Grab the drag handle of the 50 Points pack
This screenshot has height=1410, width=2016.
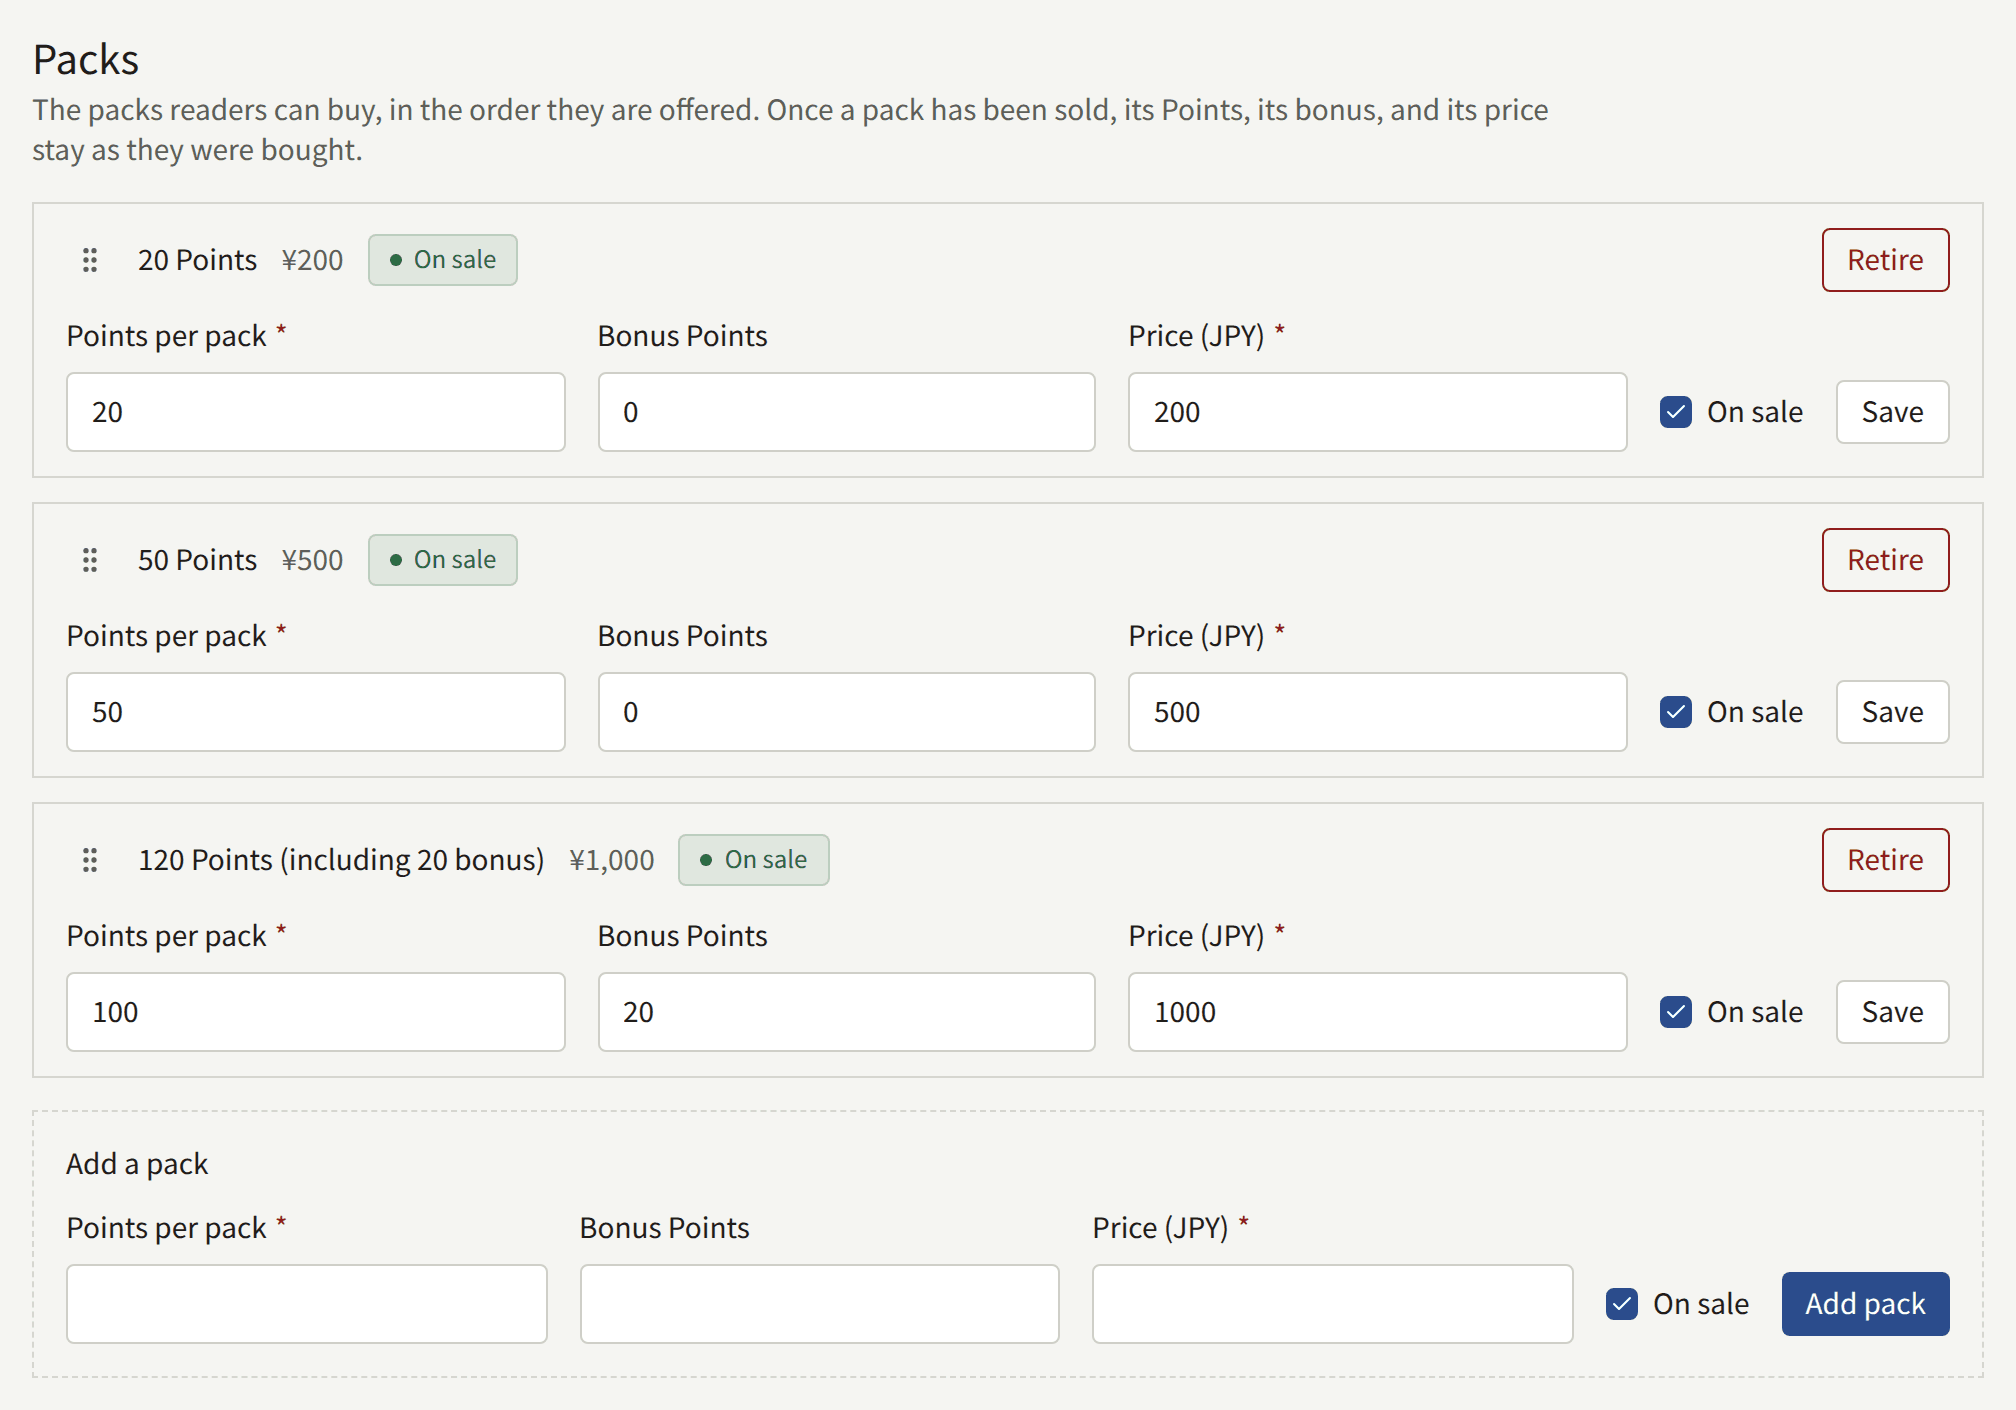[x=90, y=560]
